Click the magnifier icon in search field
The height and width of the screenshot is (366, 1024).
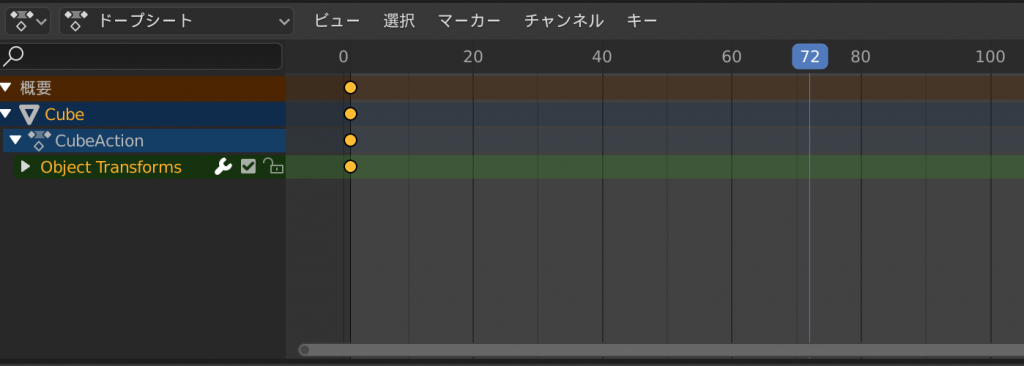click(13, 56)
